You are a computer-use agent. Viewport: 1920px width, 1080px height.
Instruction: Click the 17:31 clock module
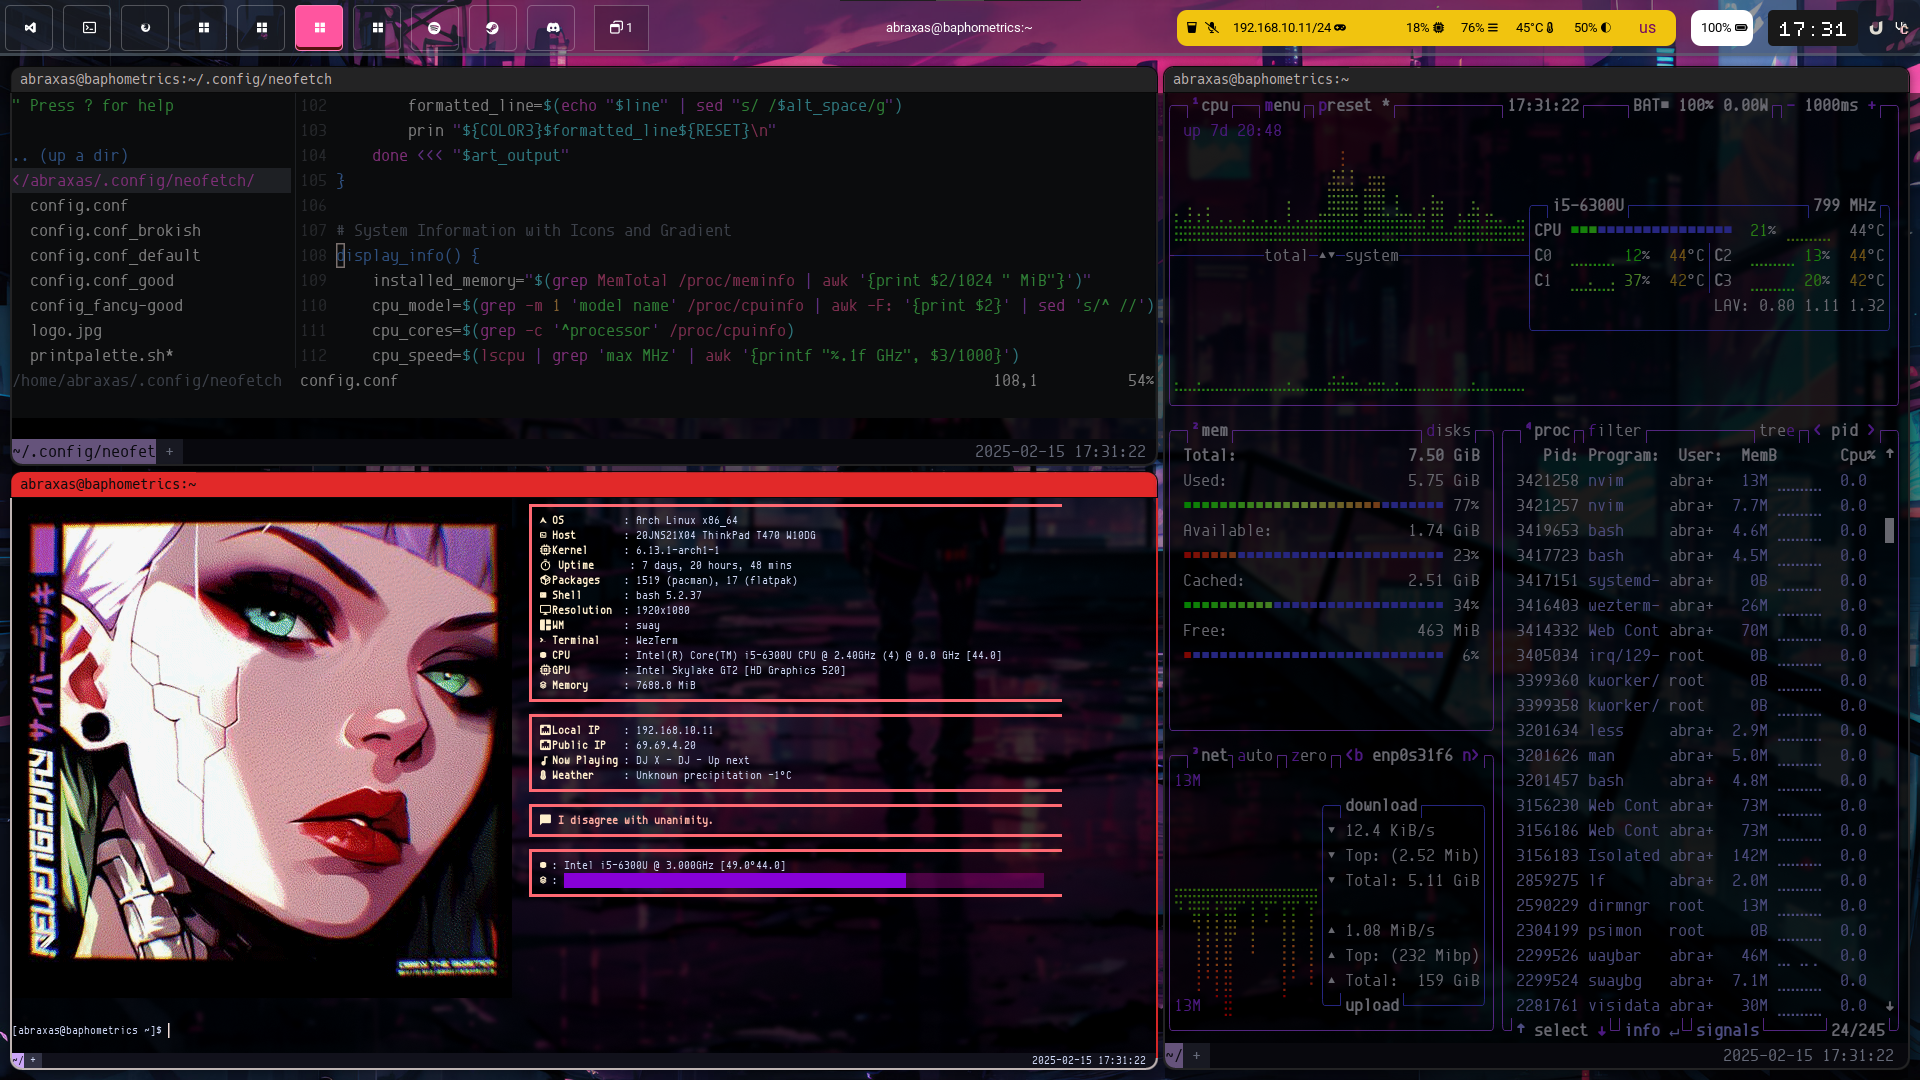[x=1812, y=29]
